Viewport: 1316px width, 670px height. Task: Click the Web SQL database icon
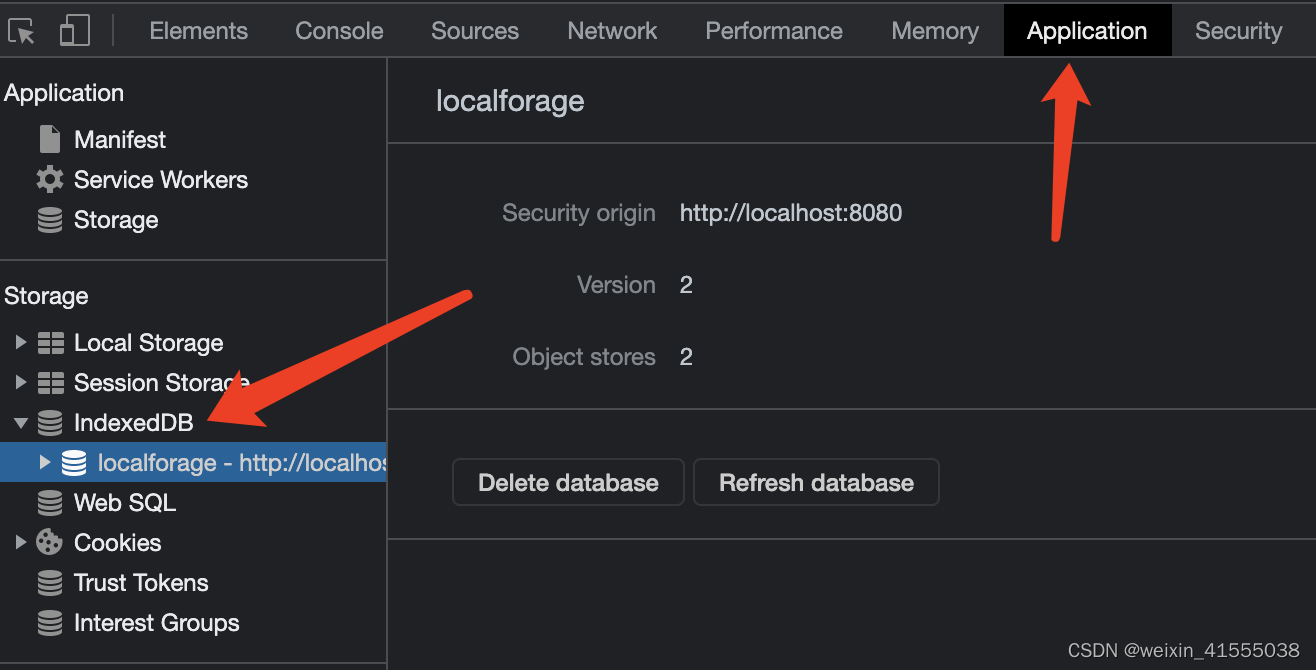pyautogui.click(x=50, y=502)
